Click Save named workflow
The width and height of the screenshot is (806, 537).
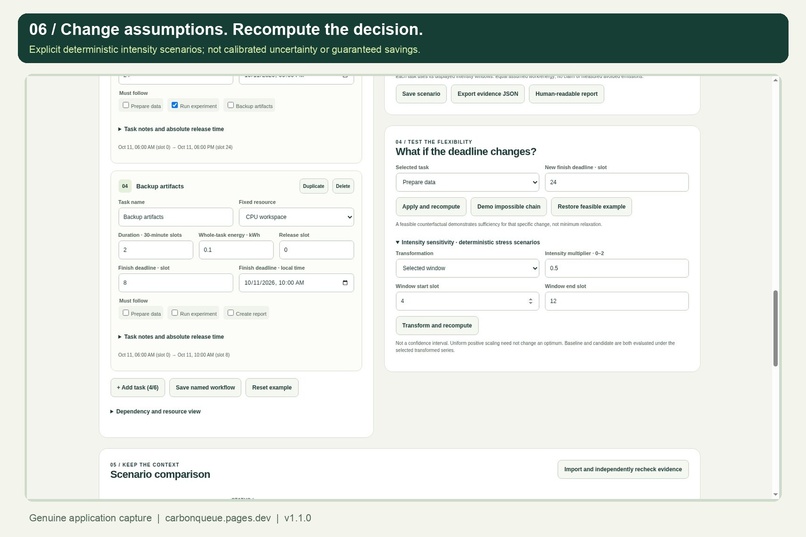point(205,387)
